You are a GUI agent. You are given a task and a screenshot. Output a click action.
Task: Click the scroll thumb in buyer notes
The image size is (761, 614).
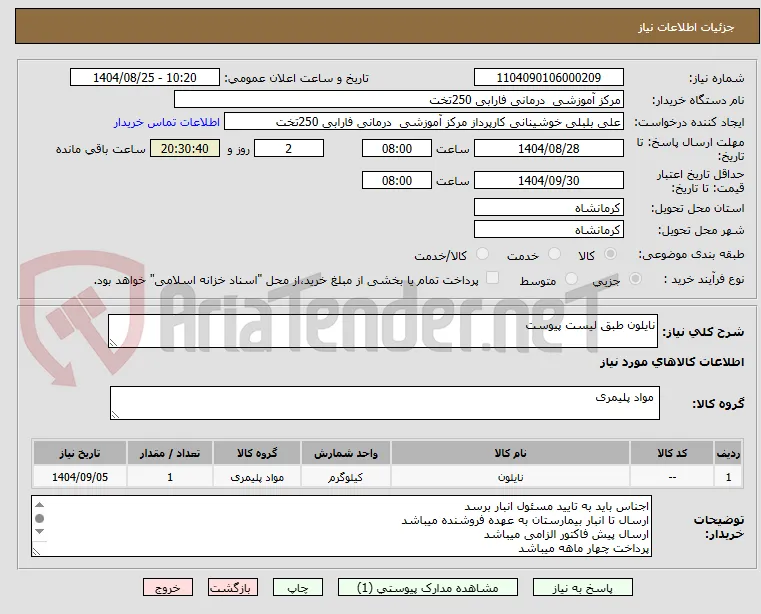point(40,518)
